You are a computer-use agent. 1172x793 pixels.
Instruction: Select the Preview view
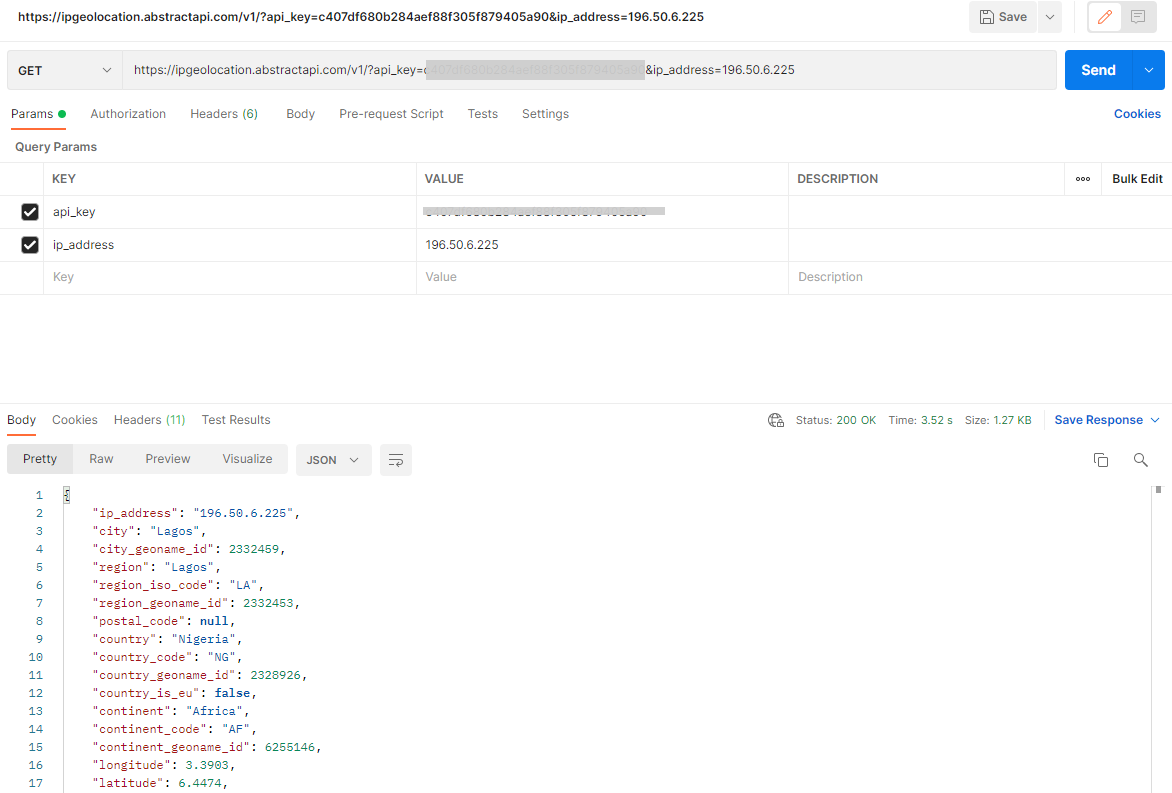click(x=167, y=459)
